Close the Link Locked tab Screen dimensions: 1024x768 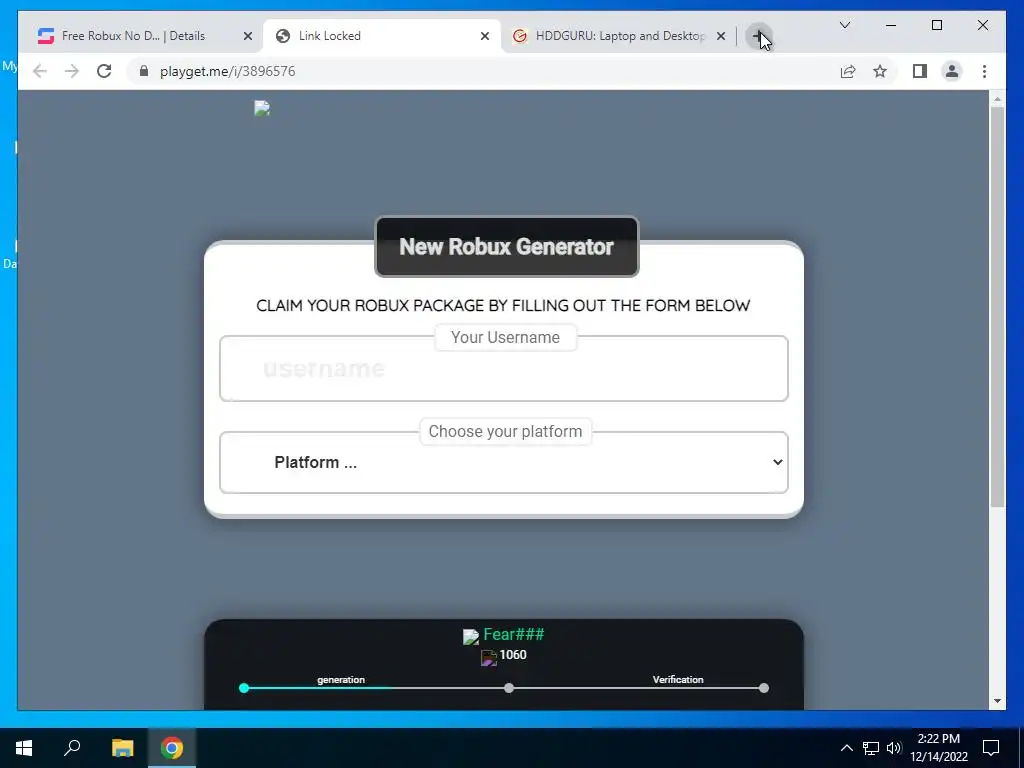click(485, 37)
